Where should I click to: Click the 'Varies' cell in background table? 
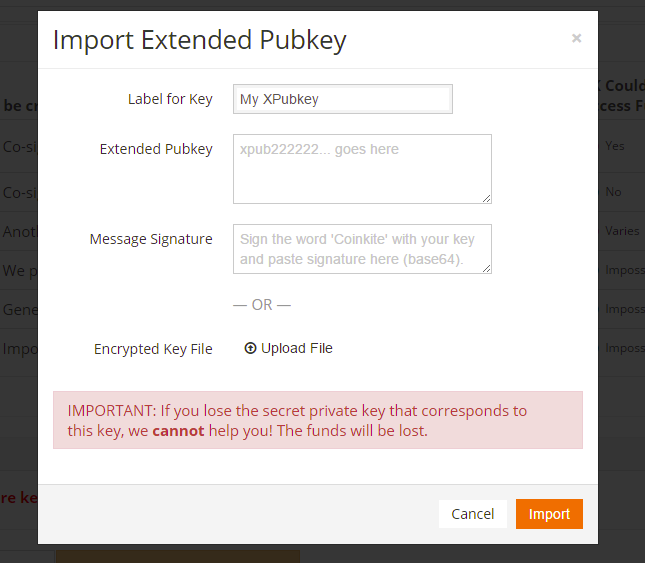tap(622, 231)
